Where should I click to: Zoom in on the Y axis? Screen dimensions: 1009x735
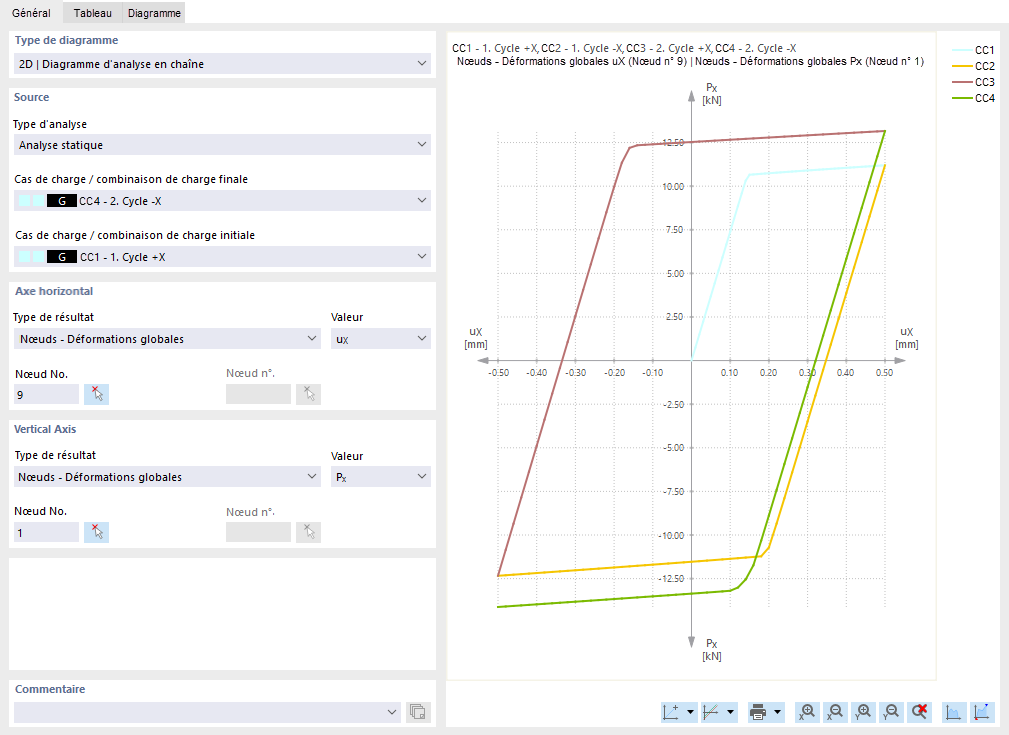(864, 712)
